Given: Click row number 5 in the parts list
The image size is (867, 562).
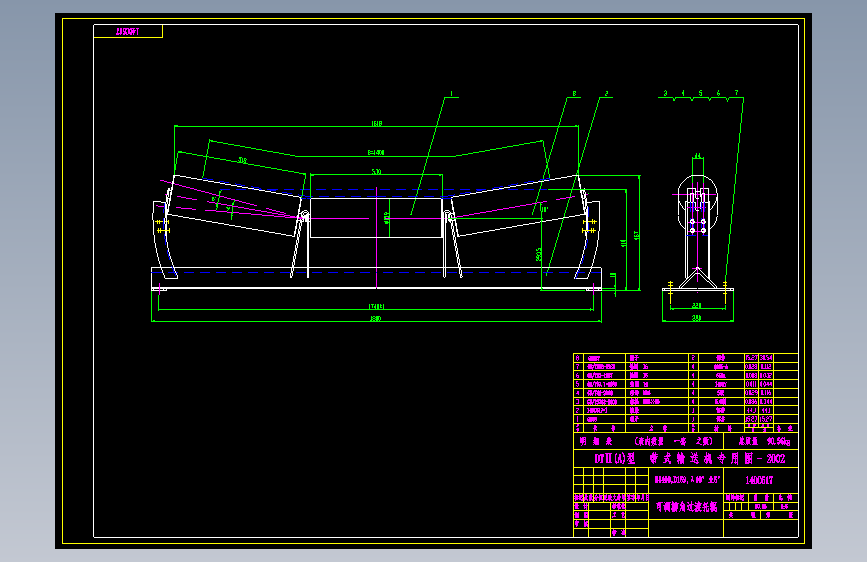Looking at the screenshot, I should click(x=578, y=384).
